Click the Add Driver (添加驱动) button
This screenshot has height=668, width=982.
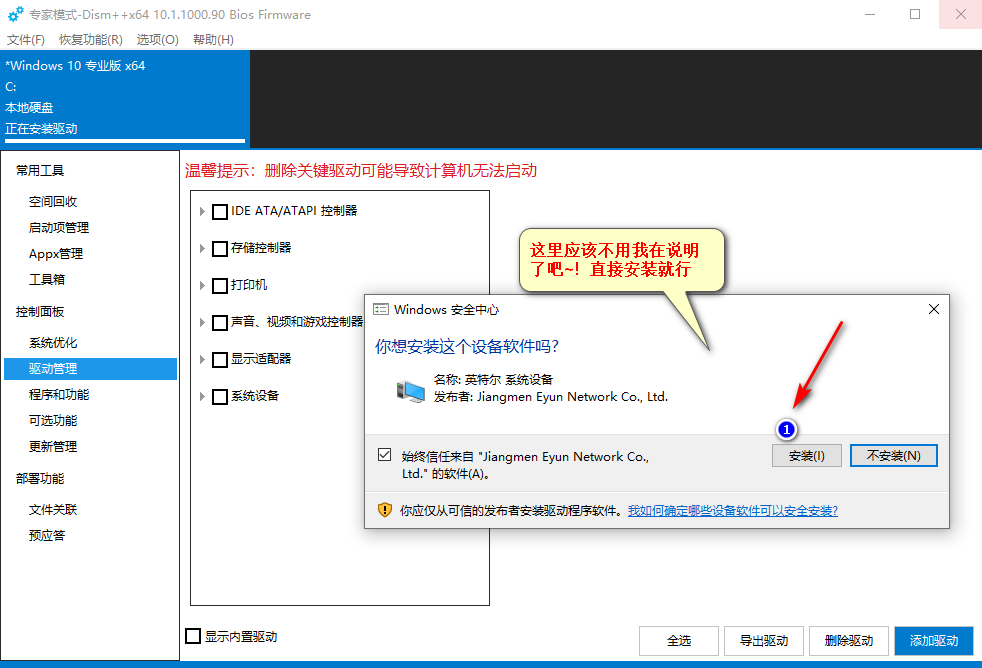point(933,641)
